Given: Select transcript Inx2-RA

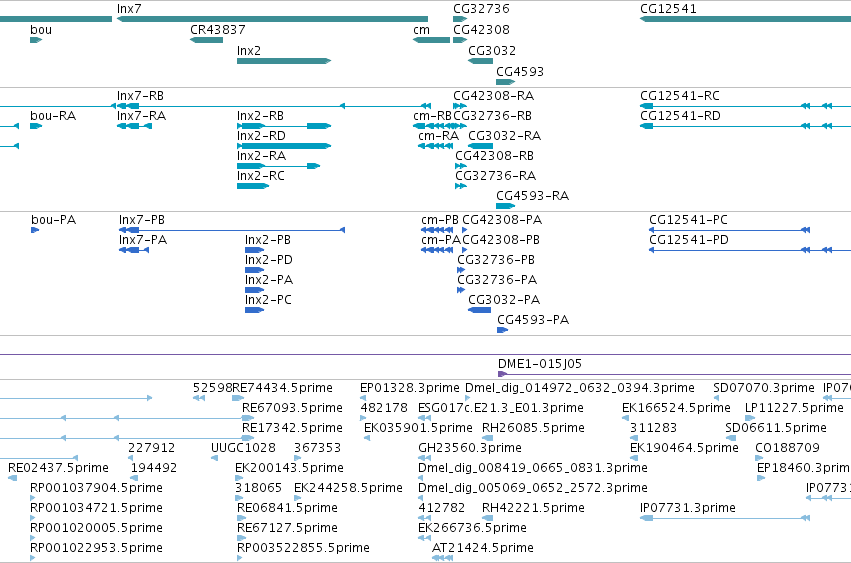Looking at the screenshot, I should (261, 156).
